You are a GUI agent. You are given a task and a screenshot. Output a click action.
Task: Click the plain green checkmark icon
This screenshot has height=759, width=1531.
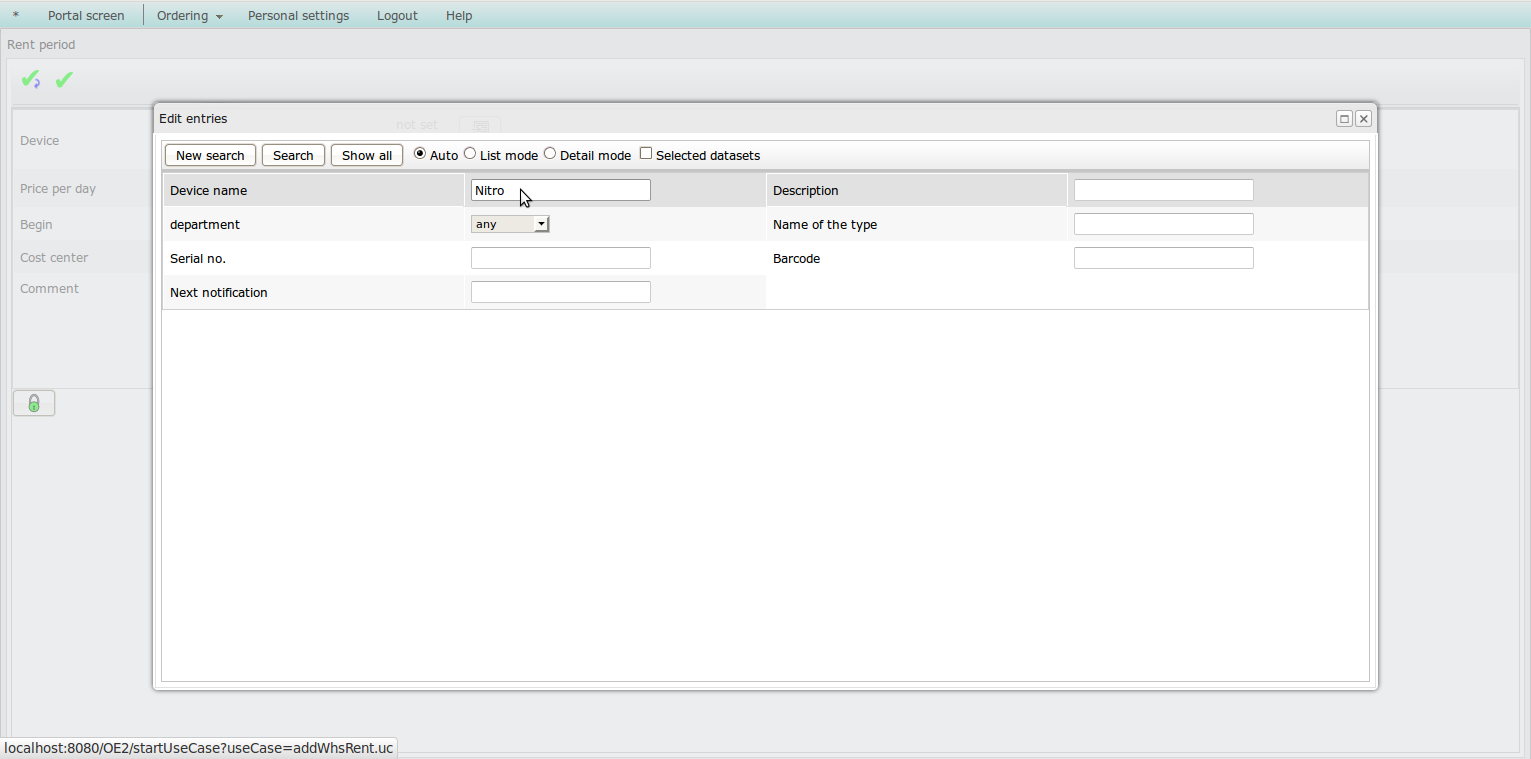(64, 80)
